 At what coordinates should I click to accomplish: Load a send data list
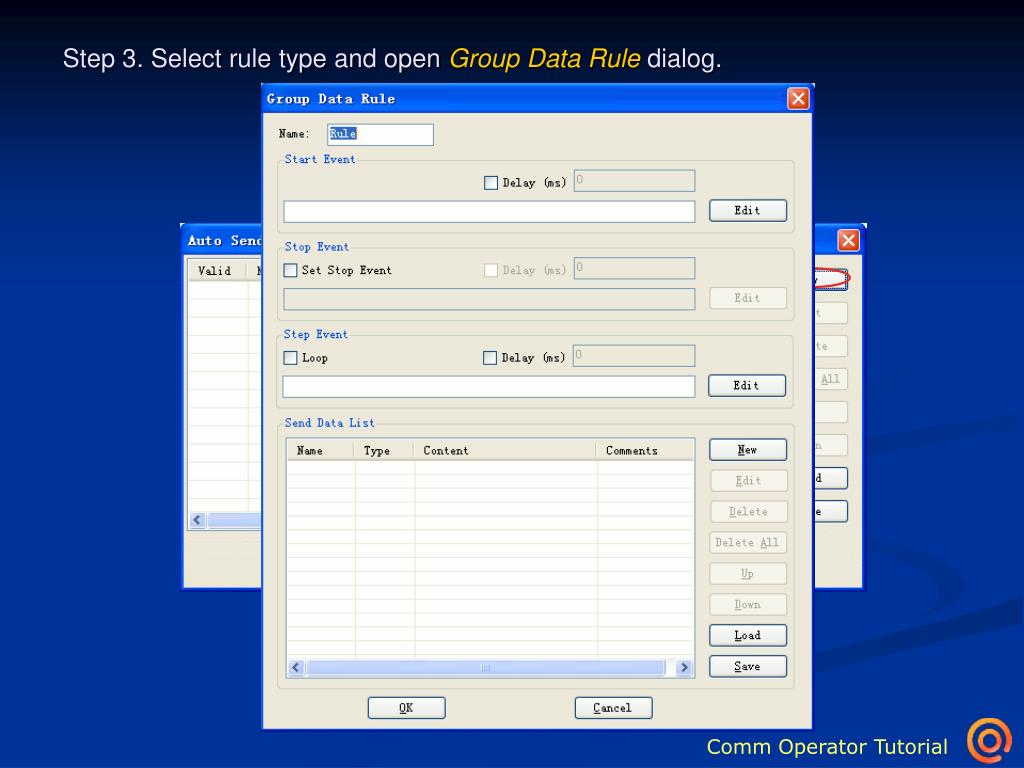pyautogui.click(x=748, y=635)
